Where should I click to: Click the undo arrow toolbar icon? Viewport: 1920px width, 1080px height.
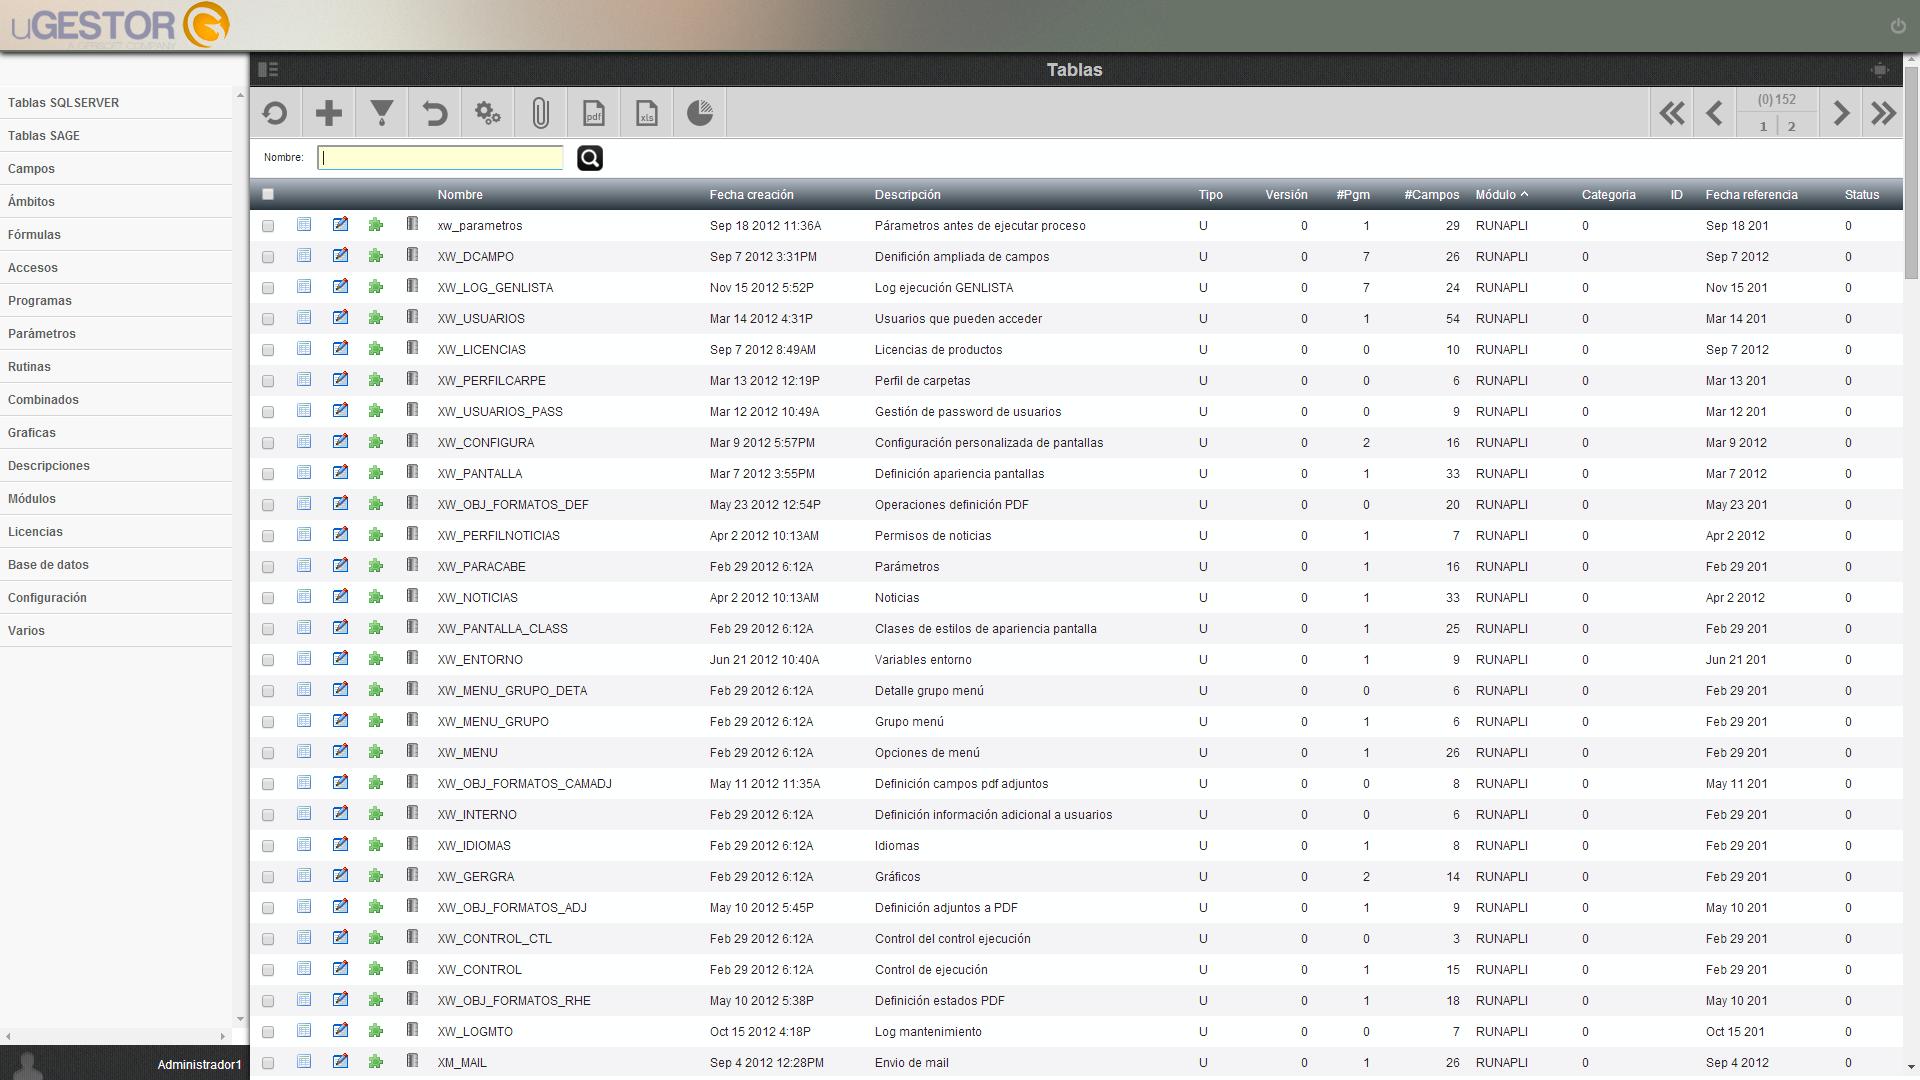[434, 113]
